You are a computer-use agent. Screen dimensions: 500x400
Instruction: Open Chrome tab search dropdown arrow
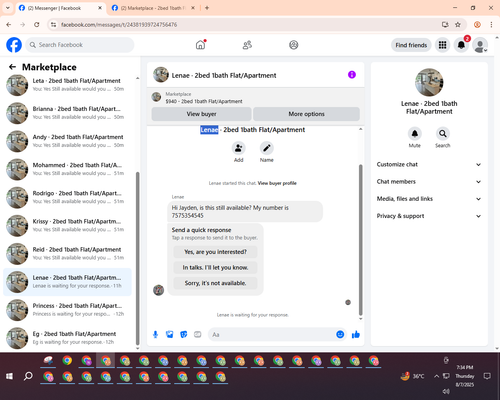(x=8, y=8)
